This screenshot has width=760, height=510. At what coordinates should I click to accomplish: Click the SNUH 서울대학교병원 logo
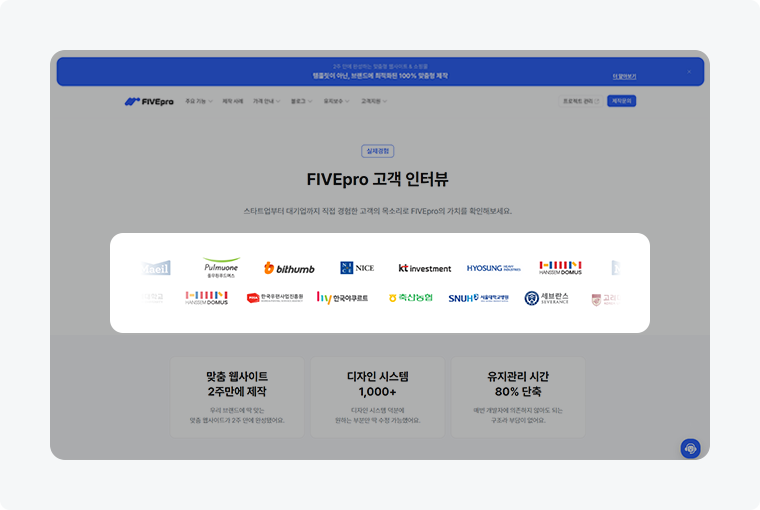tap(478, 298)
